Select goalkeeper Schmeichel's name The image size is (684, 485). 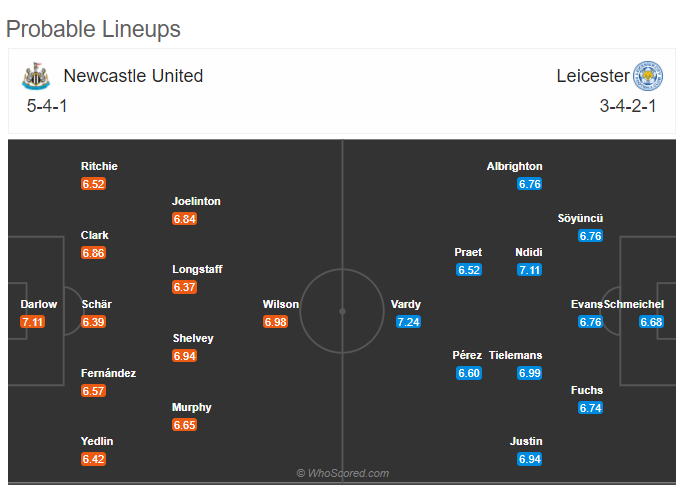coord(634,304)
